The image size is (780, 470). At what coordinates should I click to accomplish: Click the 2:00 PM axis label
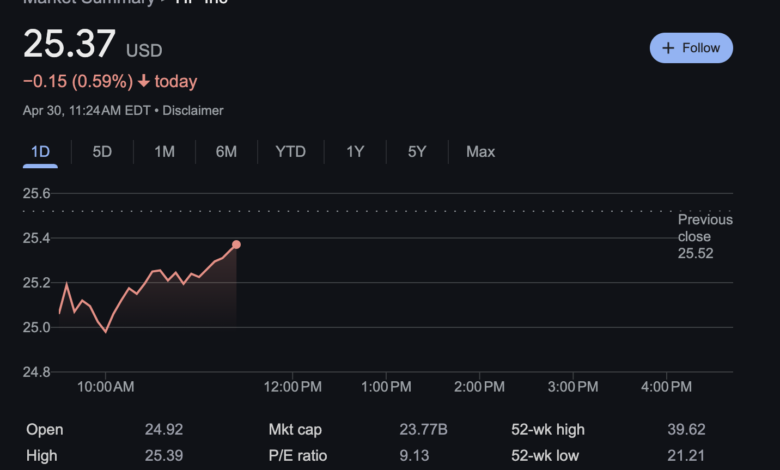(x=479, y=386)
